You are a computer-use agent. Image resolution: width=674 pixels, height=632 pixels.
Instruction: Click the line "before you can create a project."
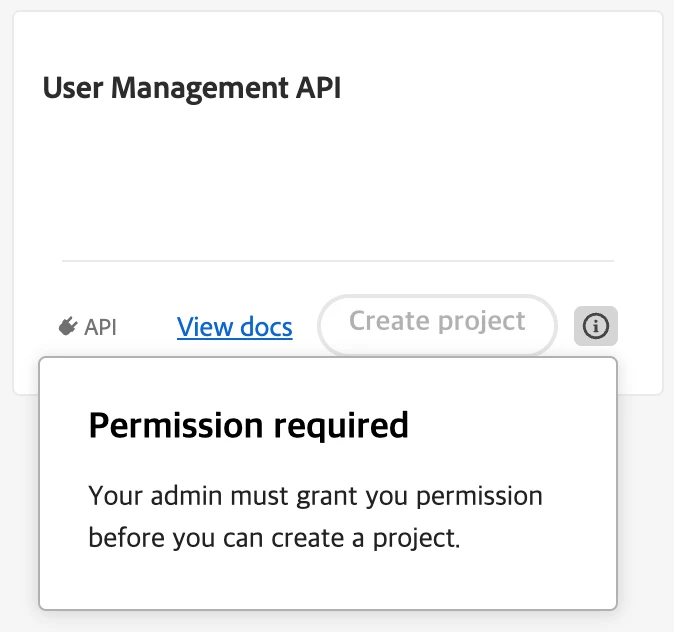pos(274,538)
